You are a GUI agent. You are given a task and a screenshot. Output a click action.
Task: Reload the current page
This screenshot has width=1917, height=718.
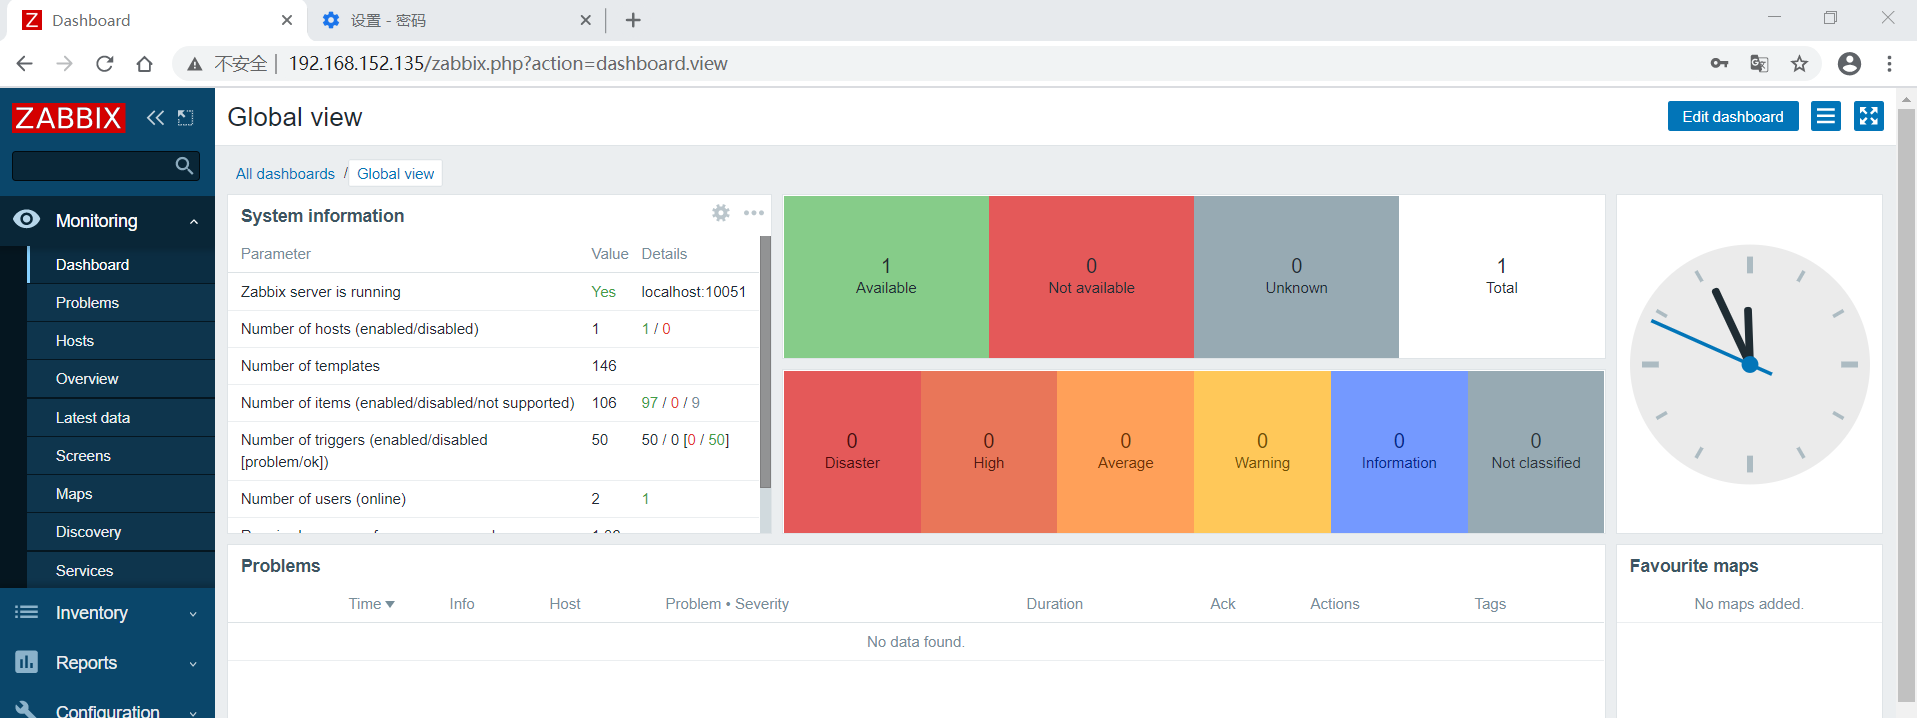(x=104, y=64)
